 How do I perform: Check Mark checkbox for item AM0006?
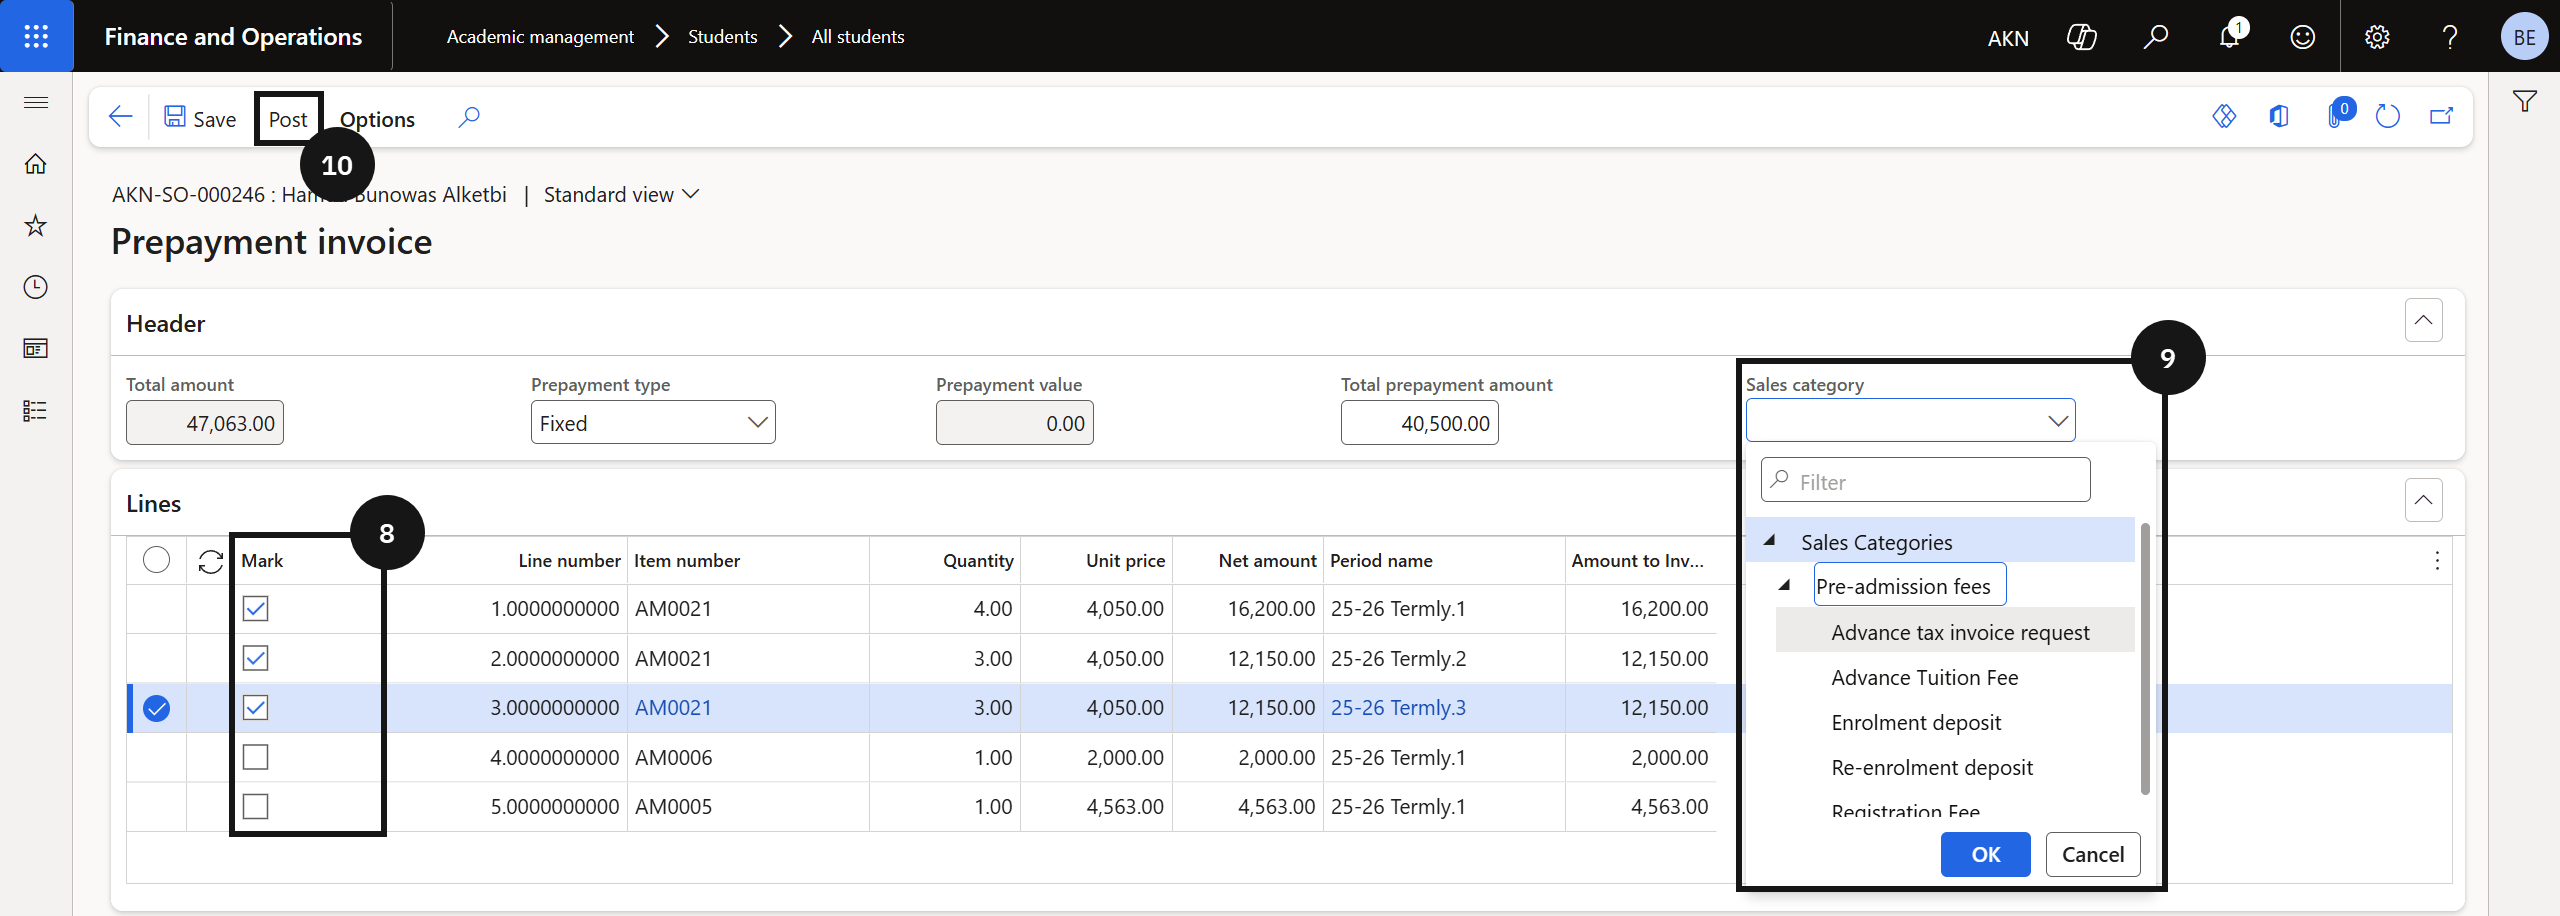[x=256, y=757]
